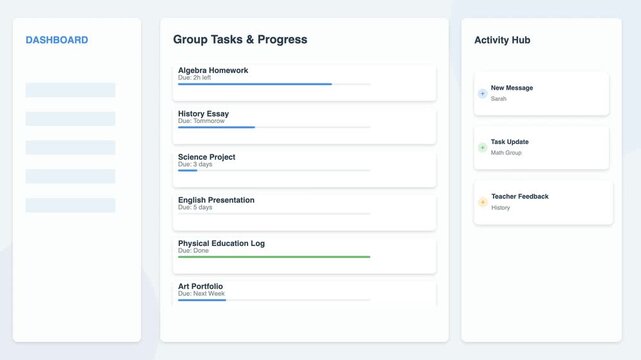
Task: Click the Algebra Homework progress bar
Action: coord(274,84)
